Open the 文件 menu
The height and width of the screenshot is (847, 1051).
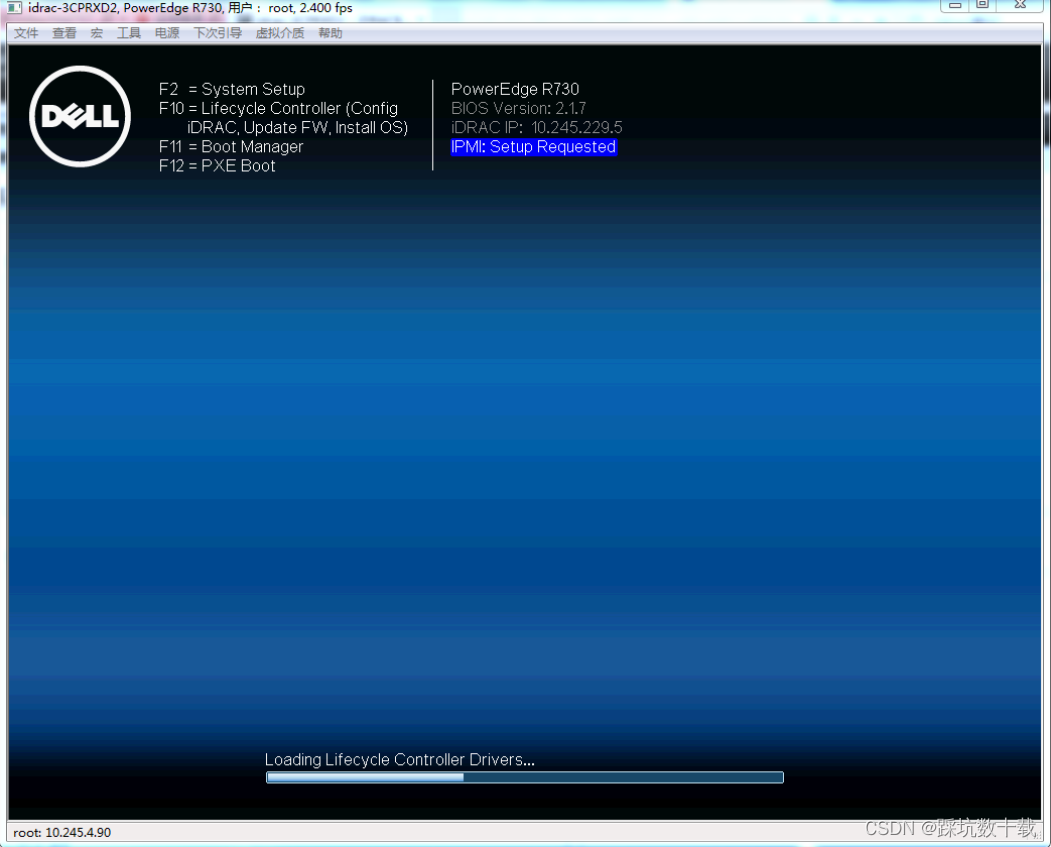click(x=26, y=33)
